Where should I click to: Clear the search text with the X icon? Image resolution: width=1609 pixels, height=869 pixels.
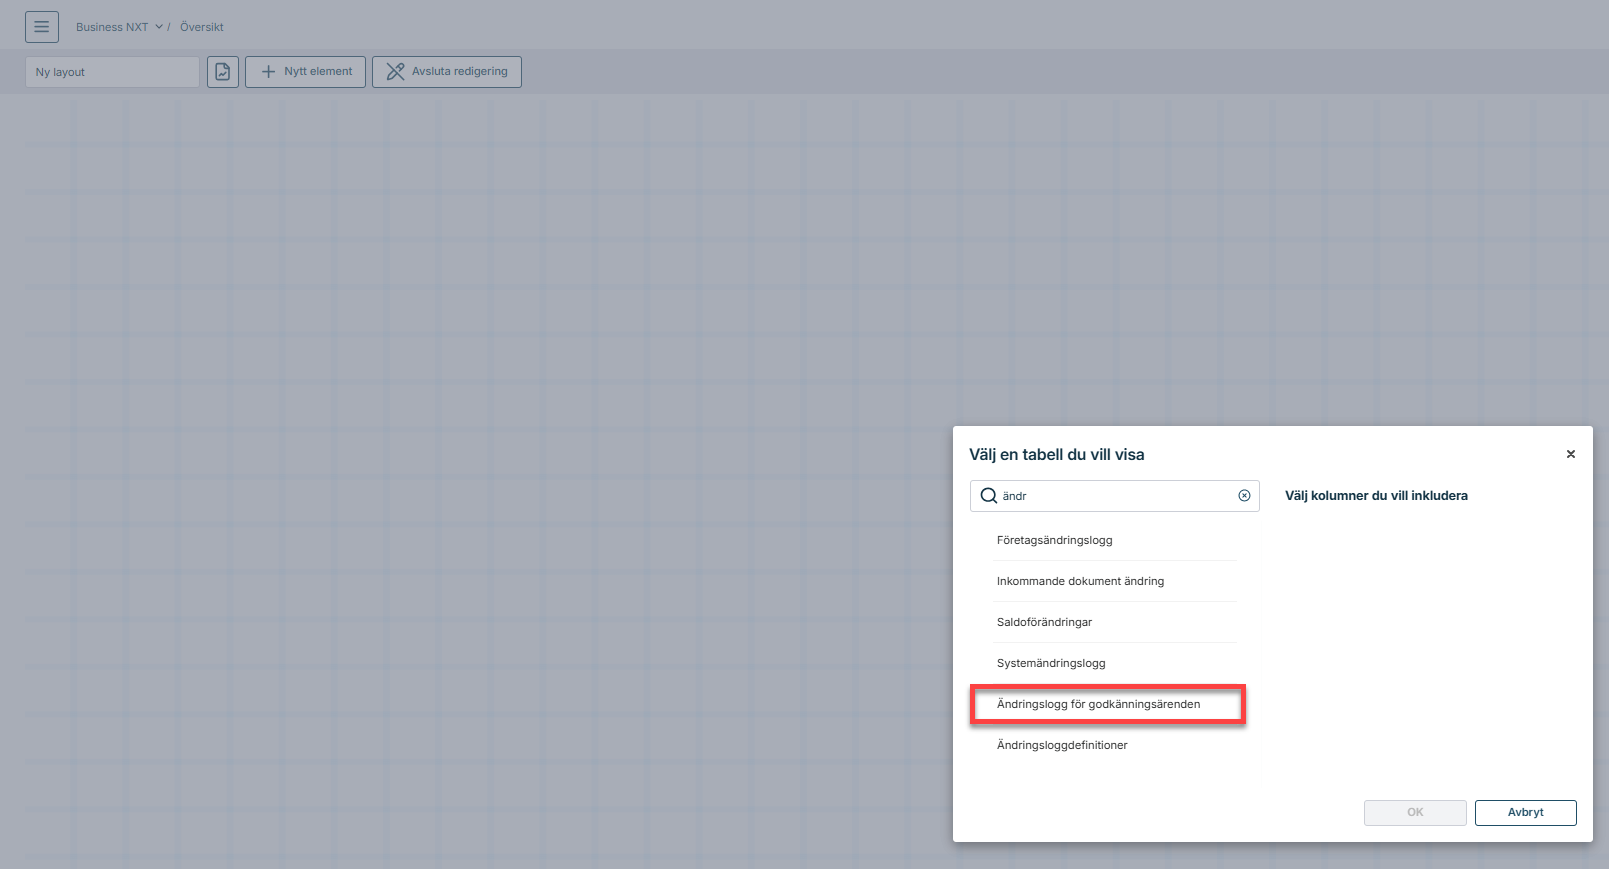pos(1244,496)
